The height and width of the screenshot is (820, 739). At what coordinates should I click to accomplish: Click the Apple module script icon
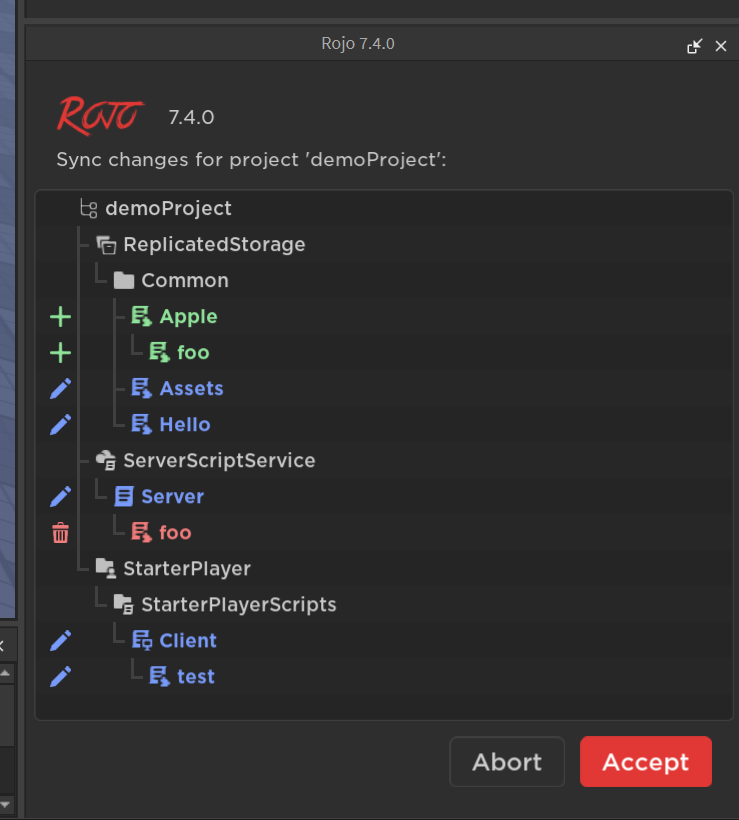coord(141,316)
